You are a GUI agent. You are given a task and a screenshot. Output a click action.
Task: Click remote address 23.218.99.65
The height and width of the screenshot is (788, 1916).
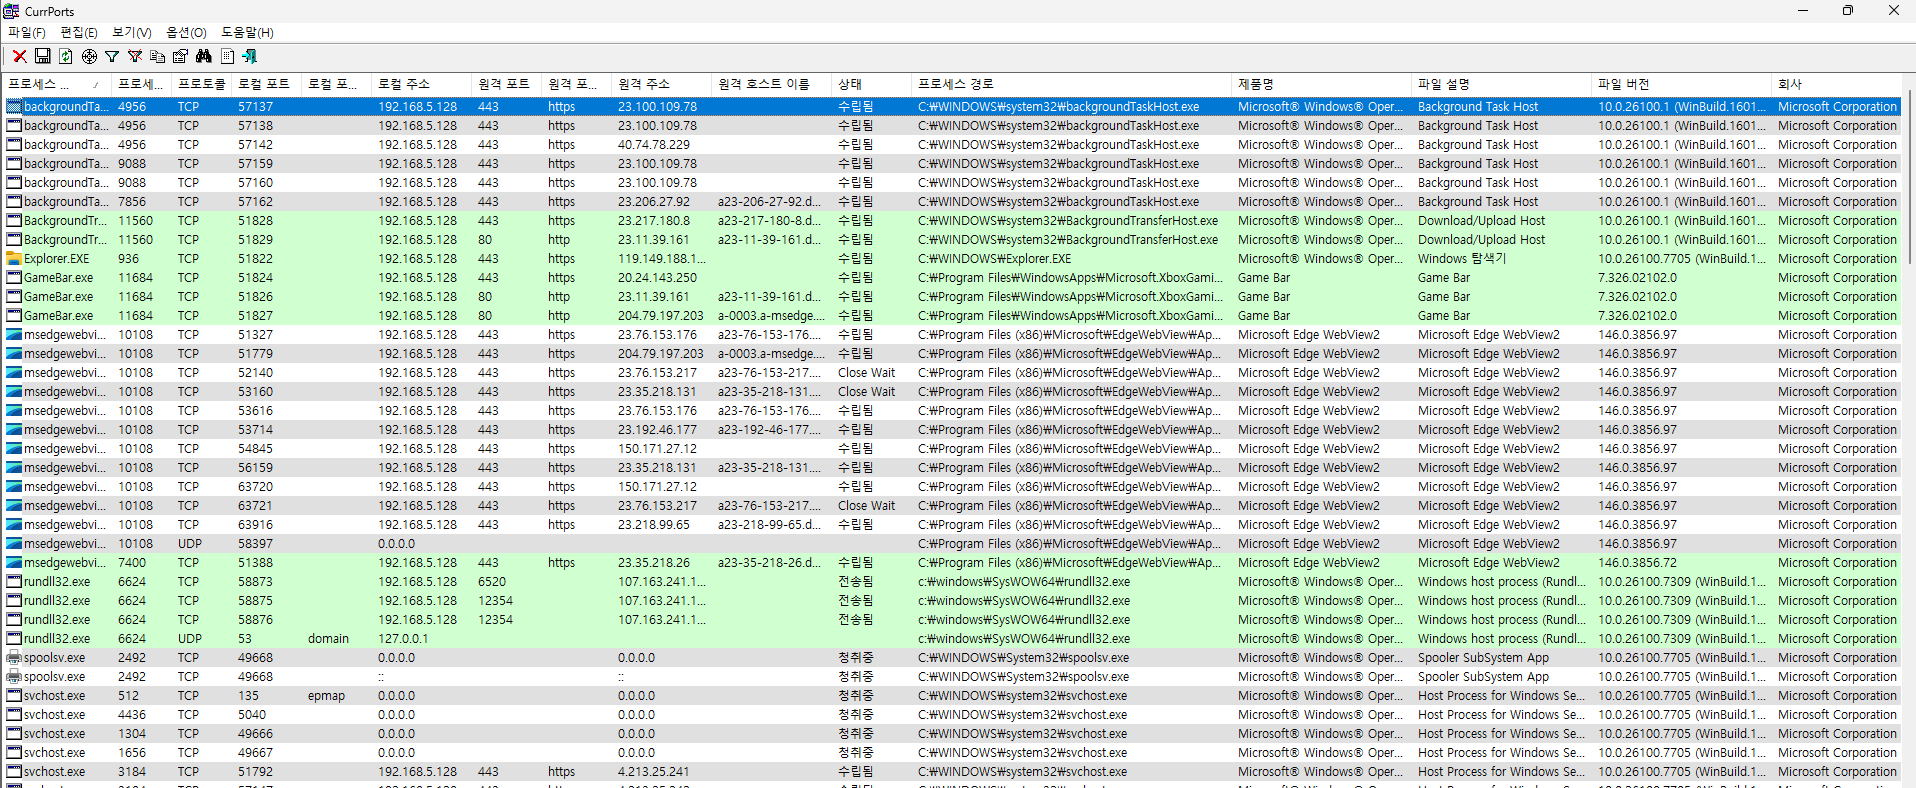[x=653, y=524]
